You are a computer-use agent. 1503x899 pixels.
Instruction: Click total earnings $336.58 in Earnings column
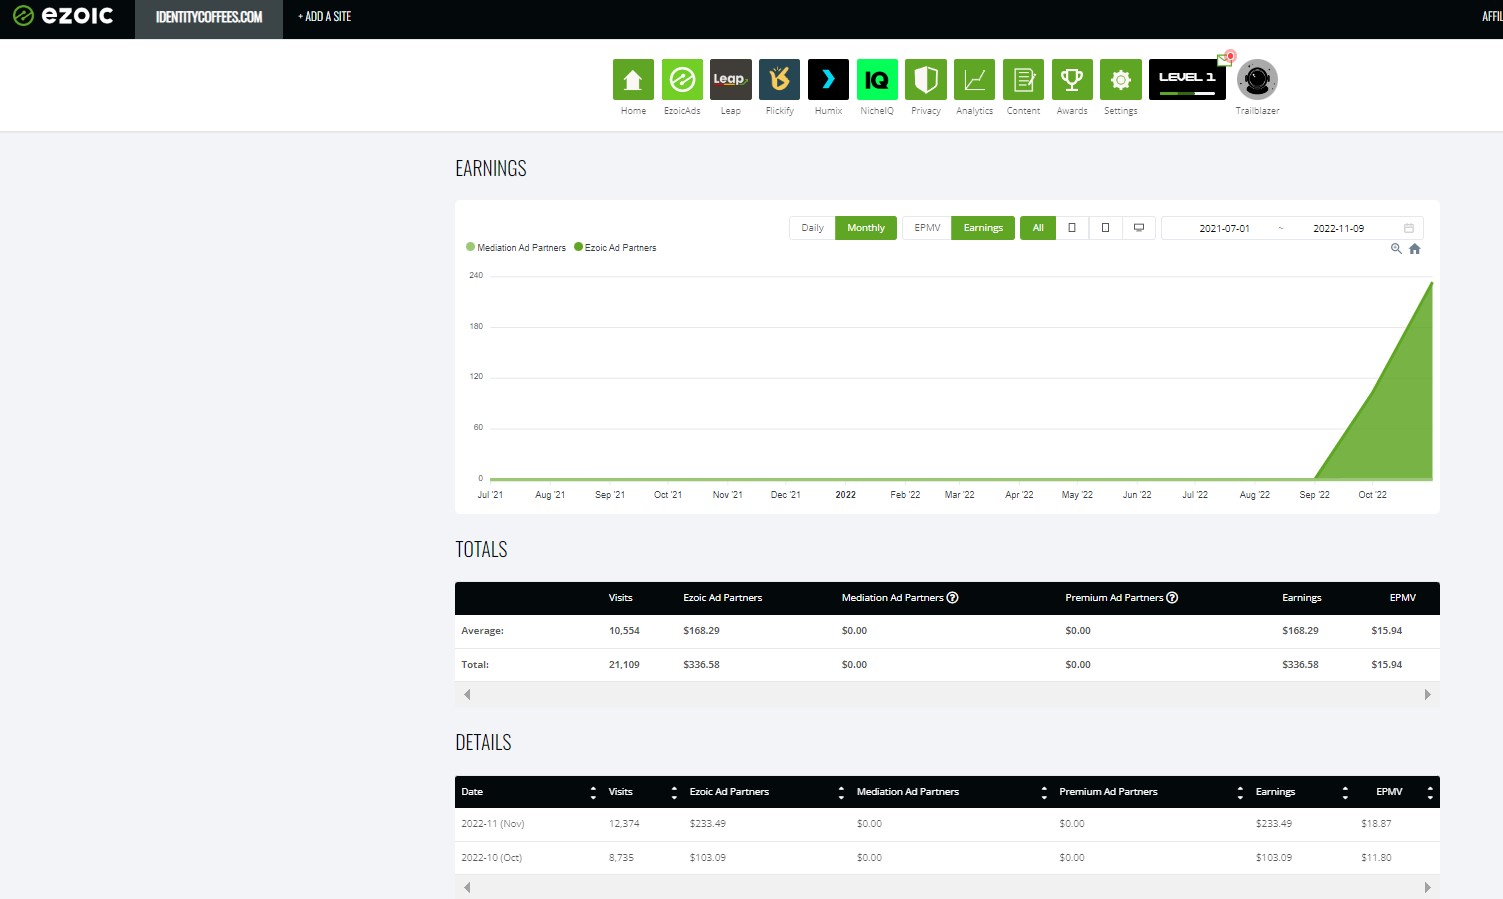pos(1300,665)
